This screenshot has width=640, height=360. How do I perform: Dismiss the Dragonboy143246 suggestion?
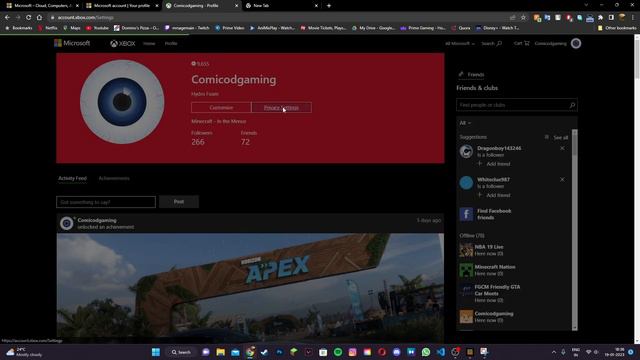tap(562, 148)
